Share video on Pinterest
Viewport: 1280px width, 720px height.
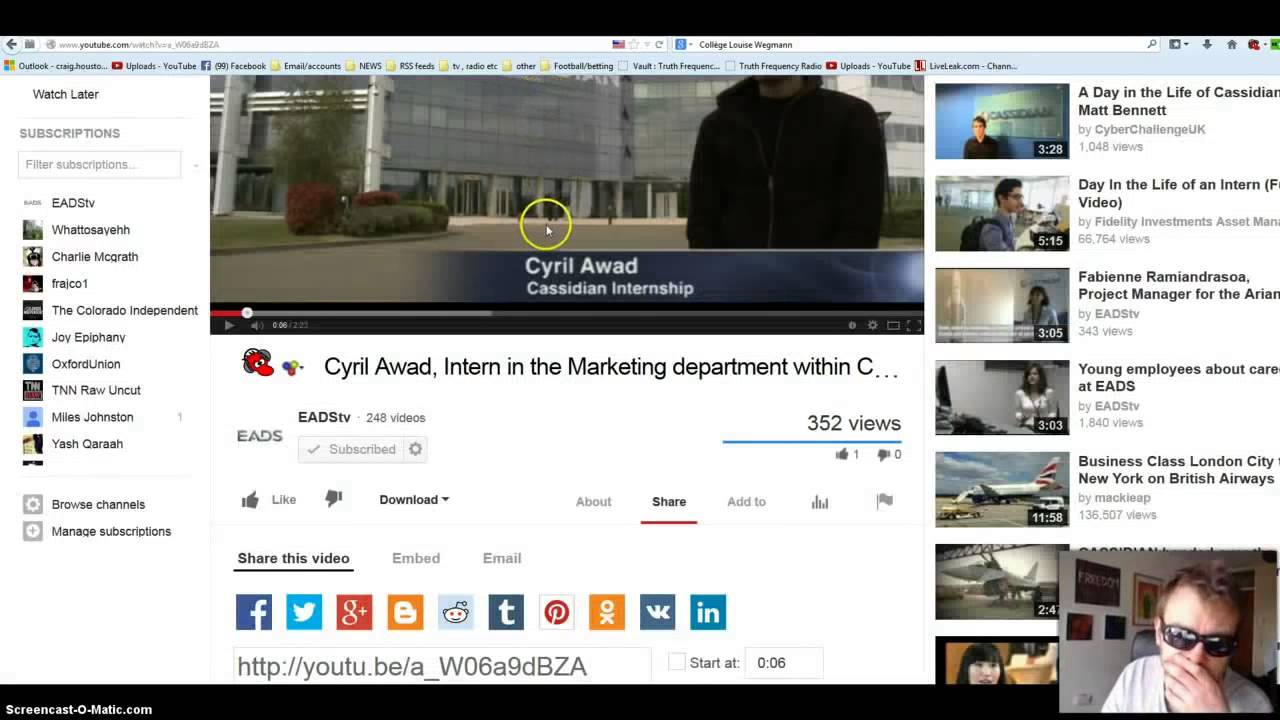556,612
